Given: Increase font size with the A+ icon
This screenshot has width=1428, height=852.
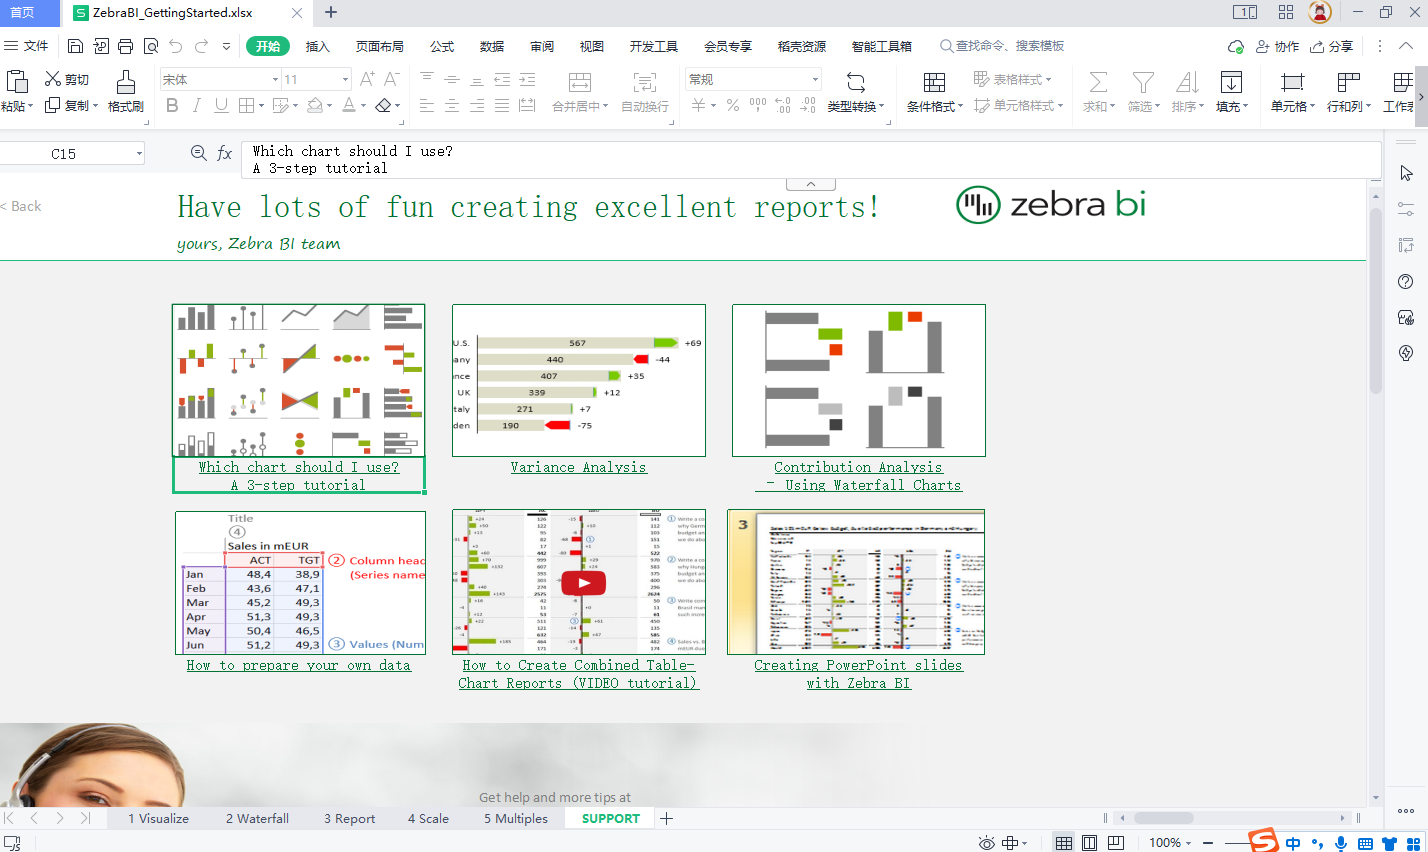Looking at the screenshot, I should [367, 79].
